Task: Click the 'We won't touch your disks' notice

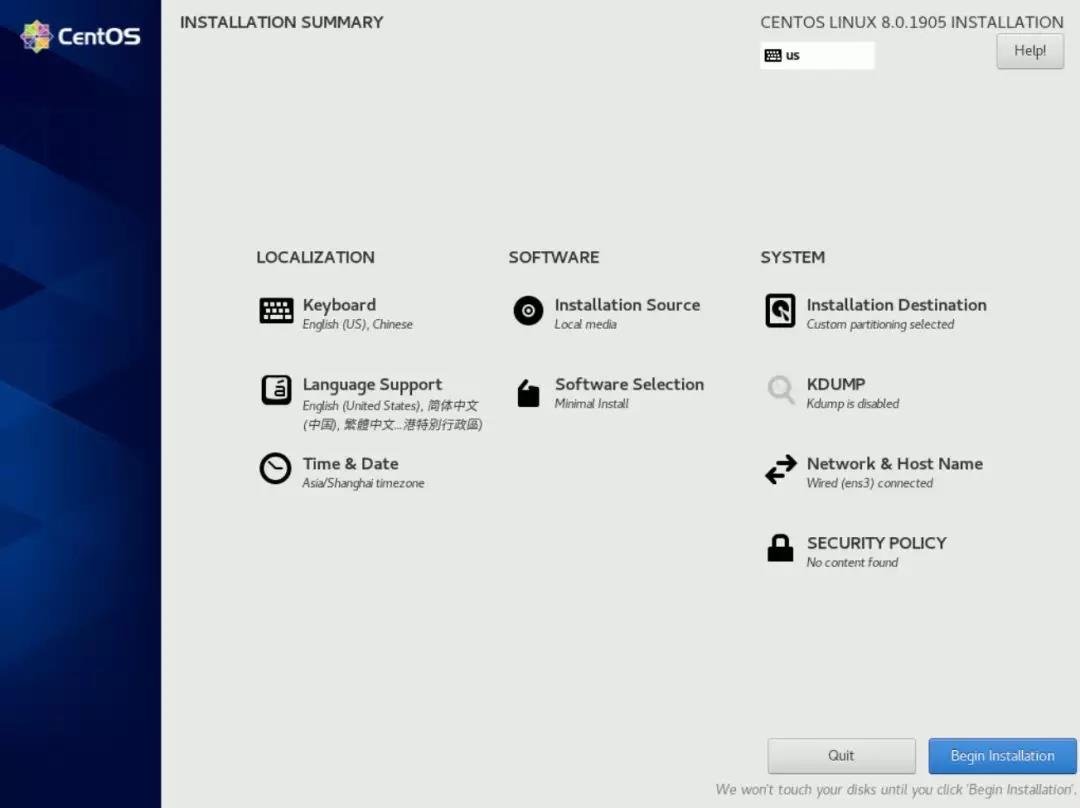Action: point(895,789)
